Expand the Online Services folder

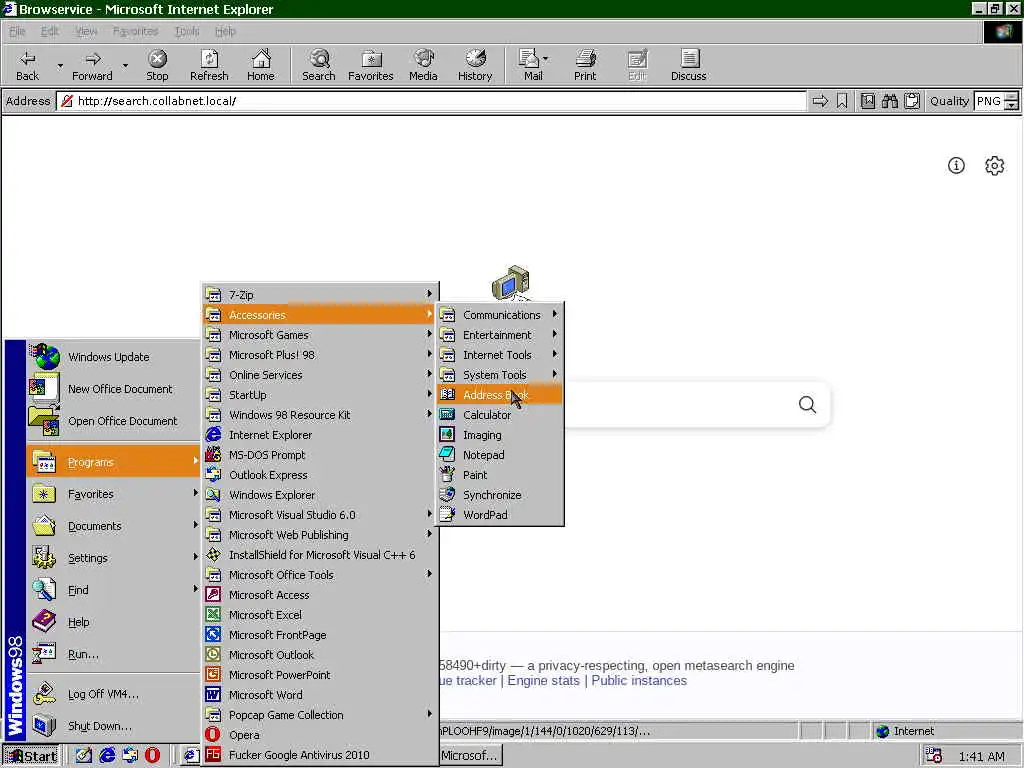coord(319,375)
